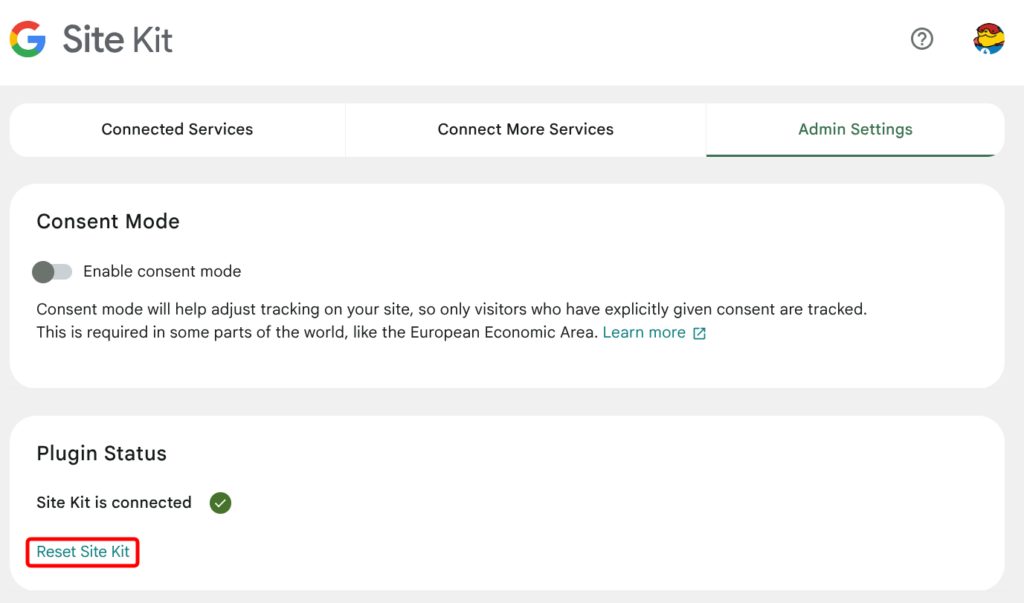The image size is (1024, 603).
Task: Toggle the Enable consent mode switch
Action: click(x=53, y=272)
